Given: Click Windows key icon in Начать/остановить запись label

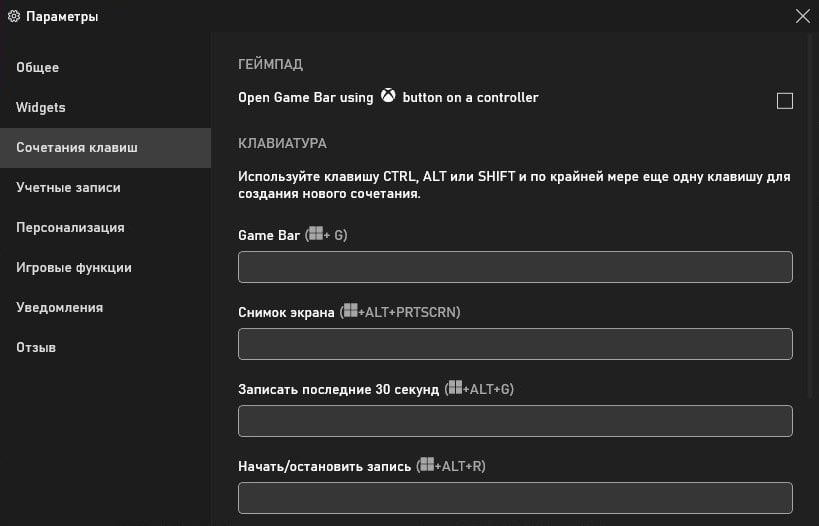Looking at the screenshot, I should coord(428,466).
